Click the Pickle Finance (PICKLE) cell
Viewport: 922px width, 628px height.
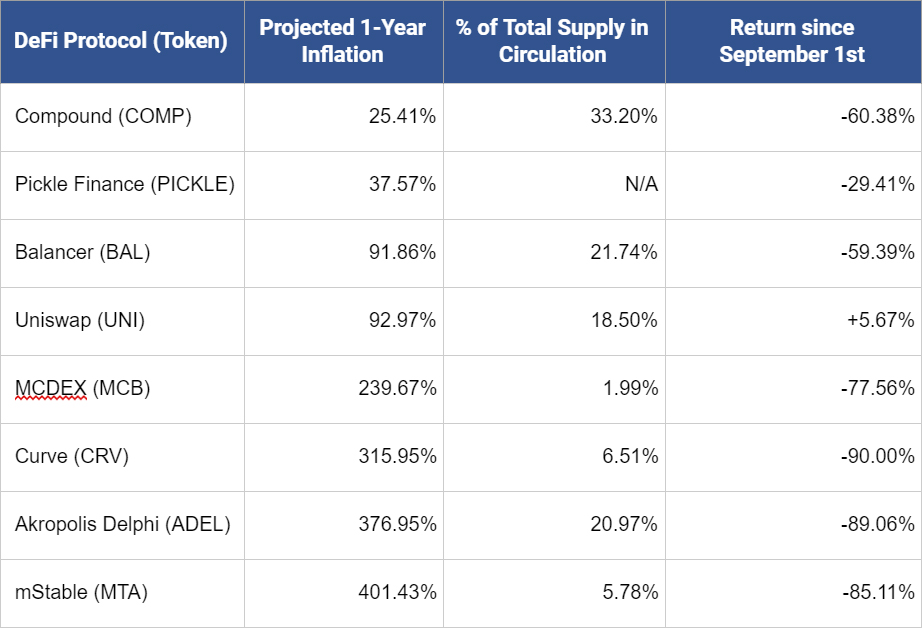[x=122, y=185]
